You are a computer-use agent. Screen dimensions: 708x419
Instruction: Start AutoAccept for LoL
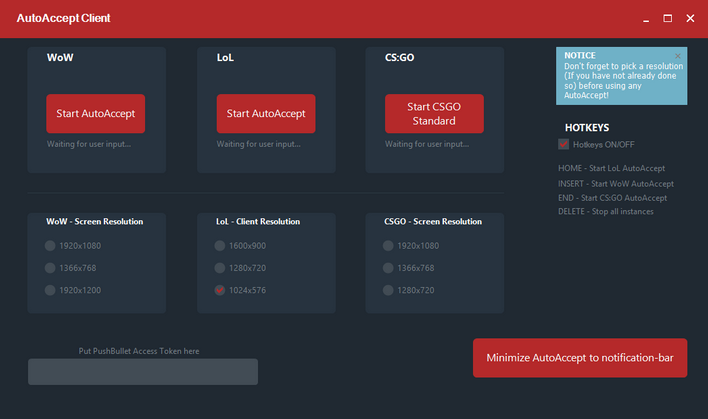point(266,114)
